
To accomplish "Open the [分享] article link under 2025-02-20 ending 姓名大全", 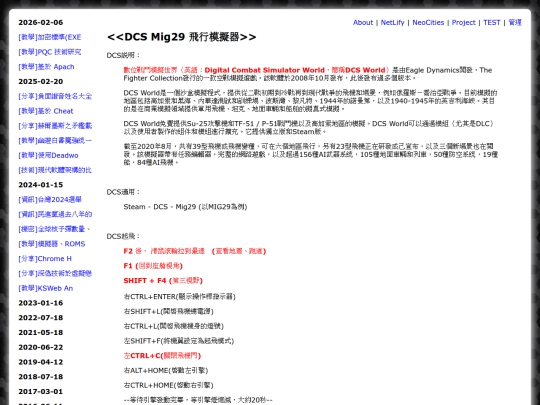I will coord(55,96).
